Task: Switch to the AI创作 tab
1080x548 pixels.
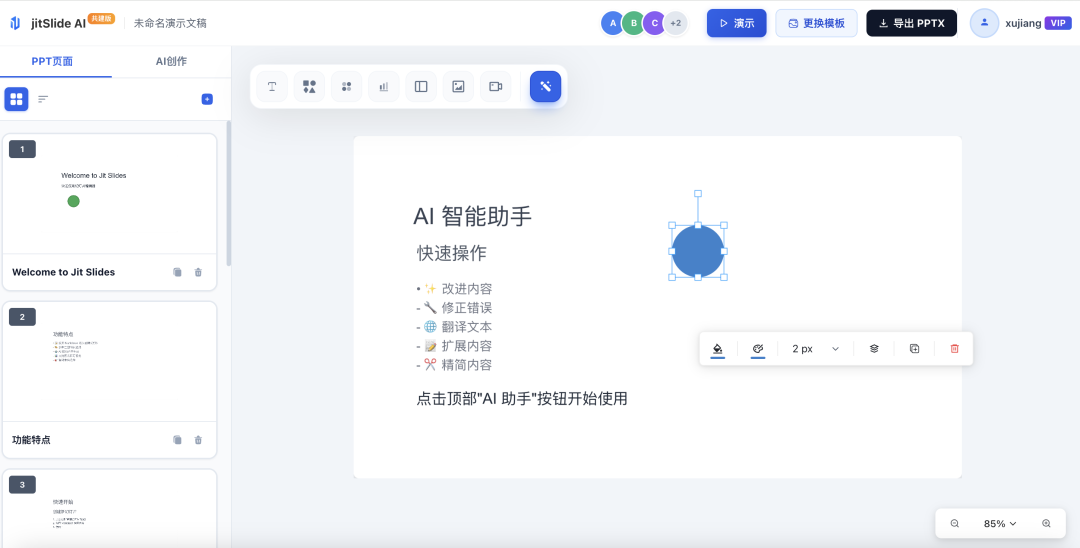Action: pyautogui.click(x=171, y=61)
